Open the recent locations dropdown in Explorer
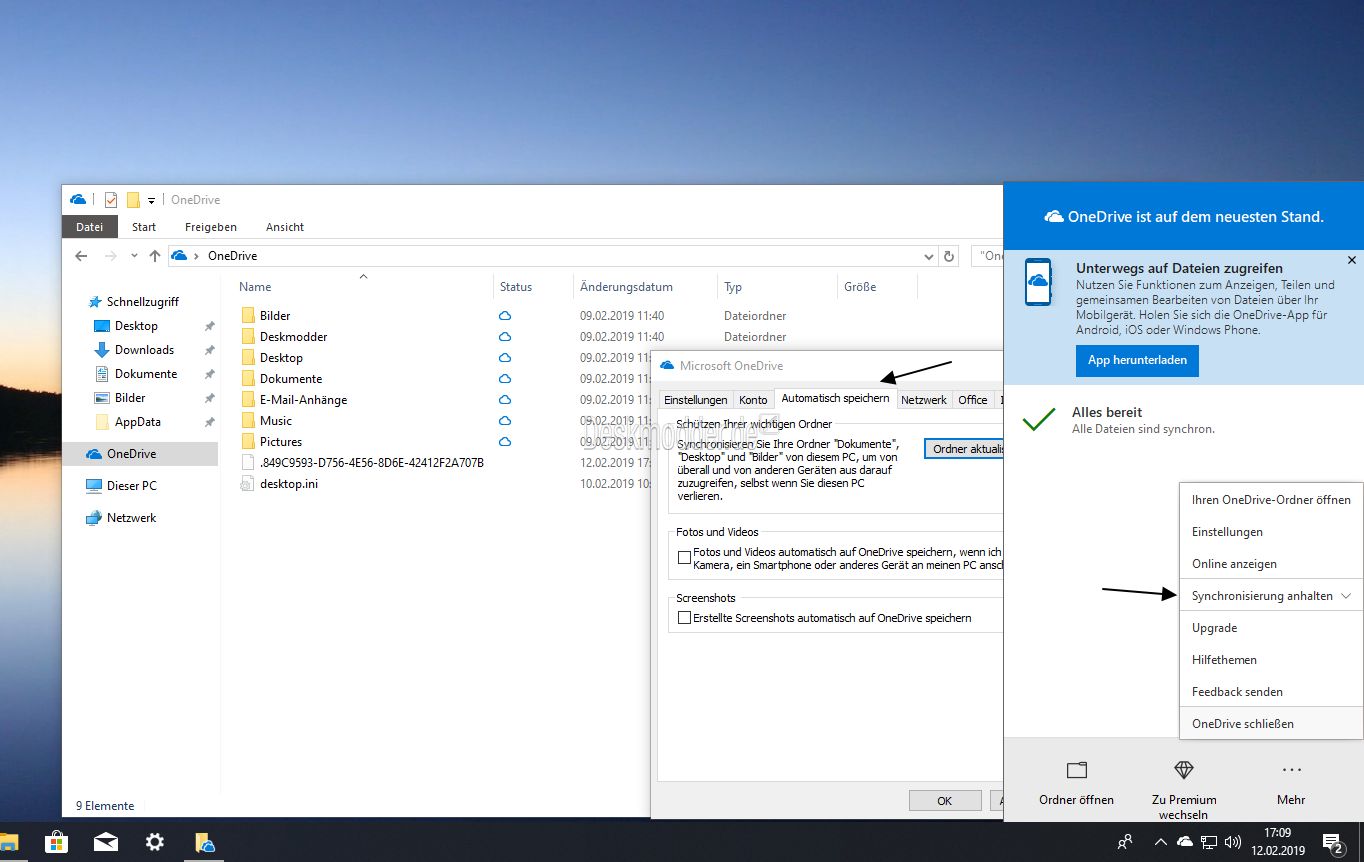The image size is (1364, 862). pyautogui.click(x=134, y=256)
